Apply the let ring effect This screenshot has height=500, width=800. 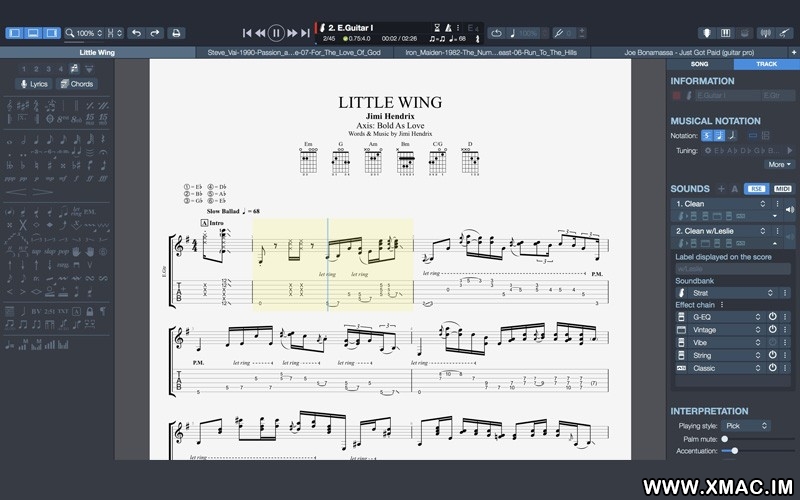point(77,211)
